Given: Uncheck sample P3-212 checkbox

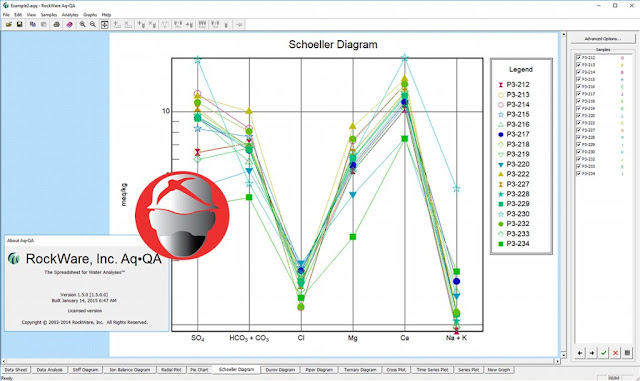Looking at the screenshot, I should [578, 58].
